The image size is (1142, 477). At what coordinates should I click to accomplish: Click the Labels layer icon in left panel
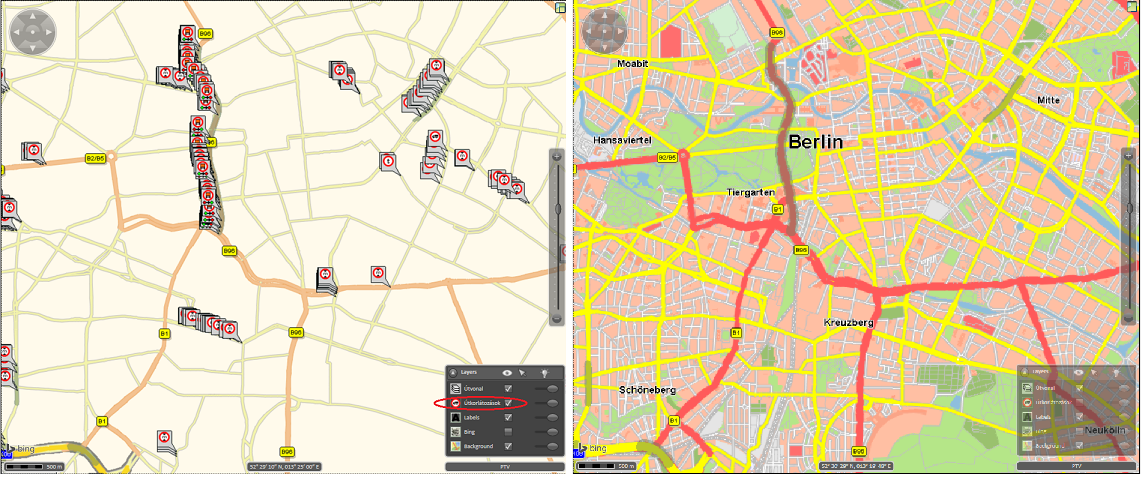[x=455, y=417]
